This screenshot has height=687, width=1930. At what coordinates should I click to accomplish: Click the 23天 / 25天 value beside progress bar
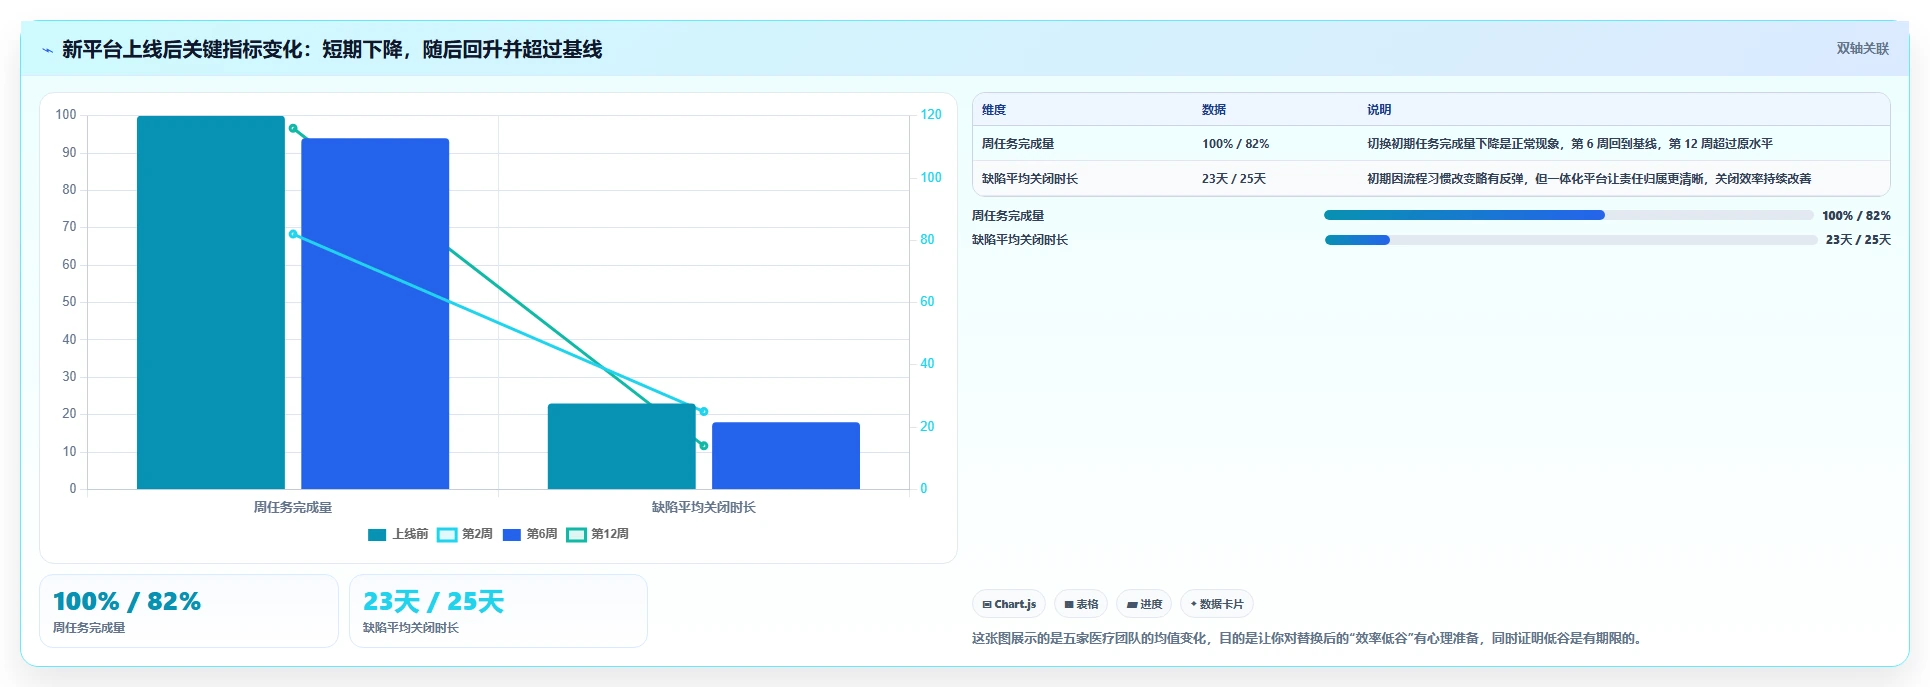point(1858,240)
